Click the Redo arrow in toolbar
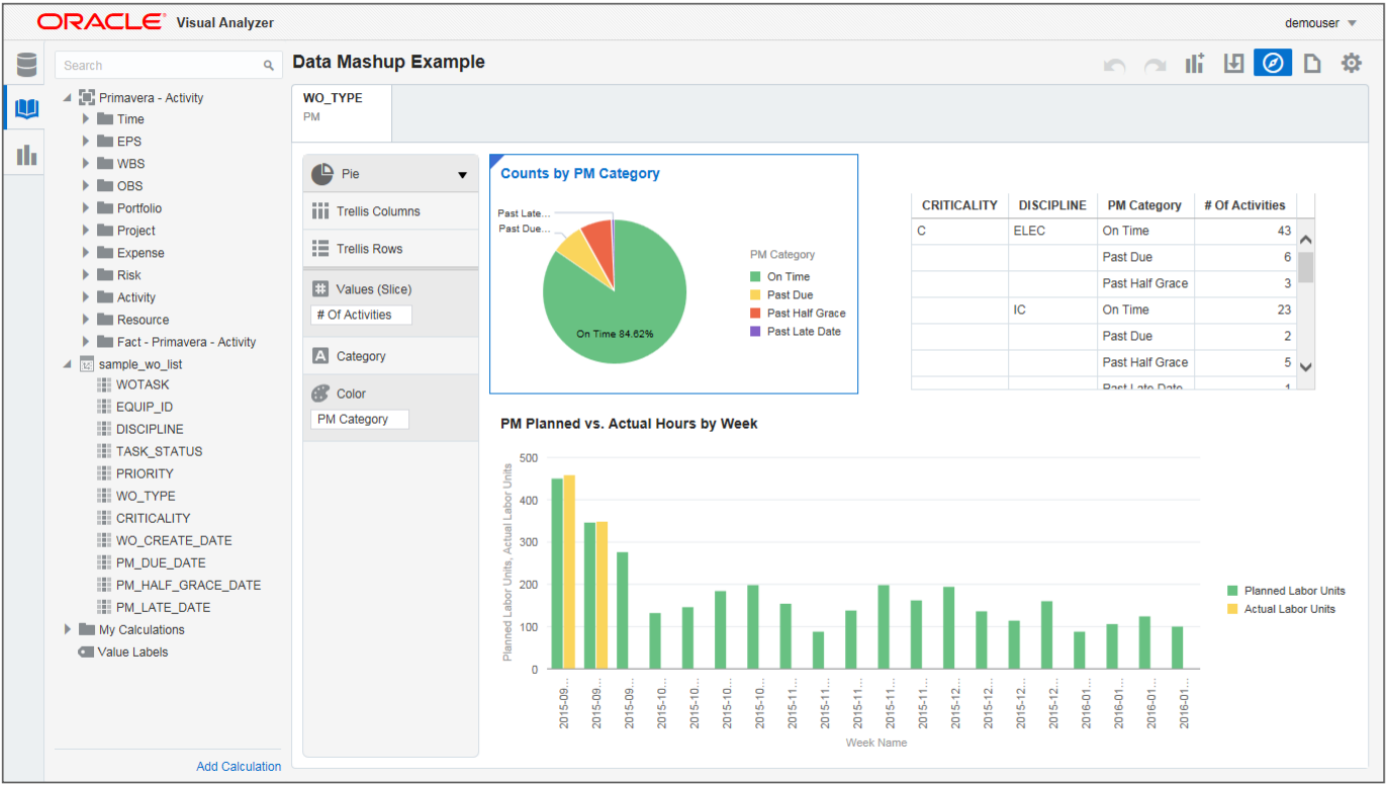The width and height of the screenshot is (1388, 787). coord(1155,65)
